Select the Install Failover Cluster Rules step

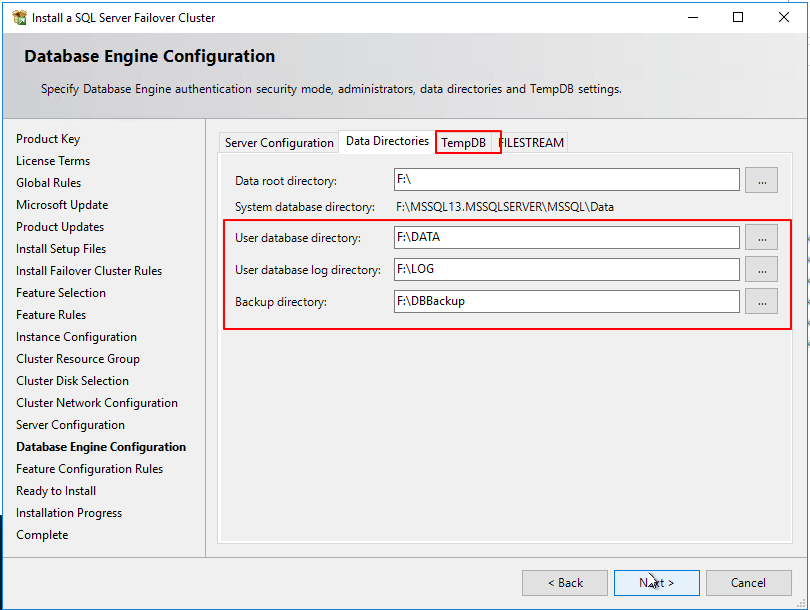(x=89, y=271)
